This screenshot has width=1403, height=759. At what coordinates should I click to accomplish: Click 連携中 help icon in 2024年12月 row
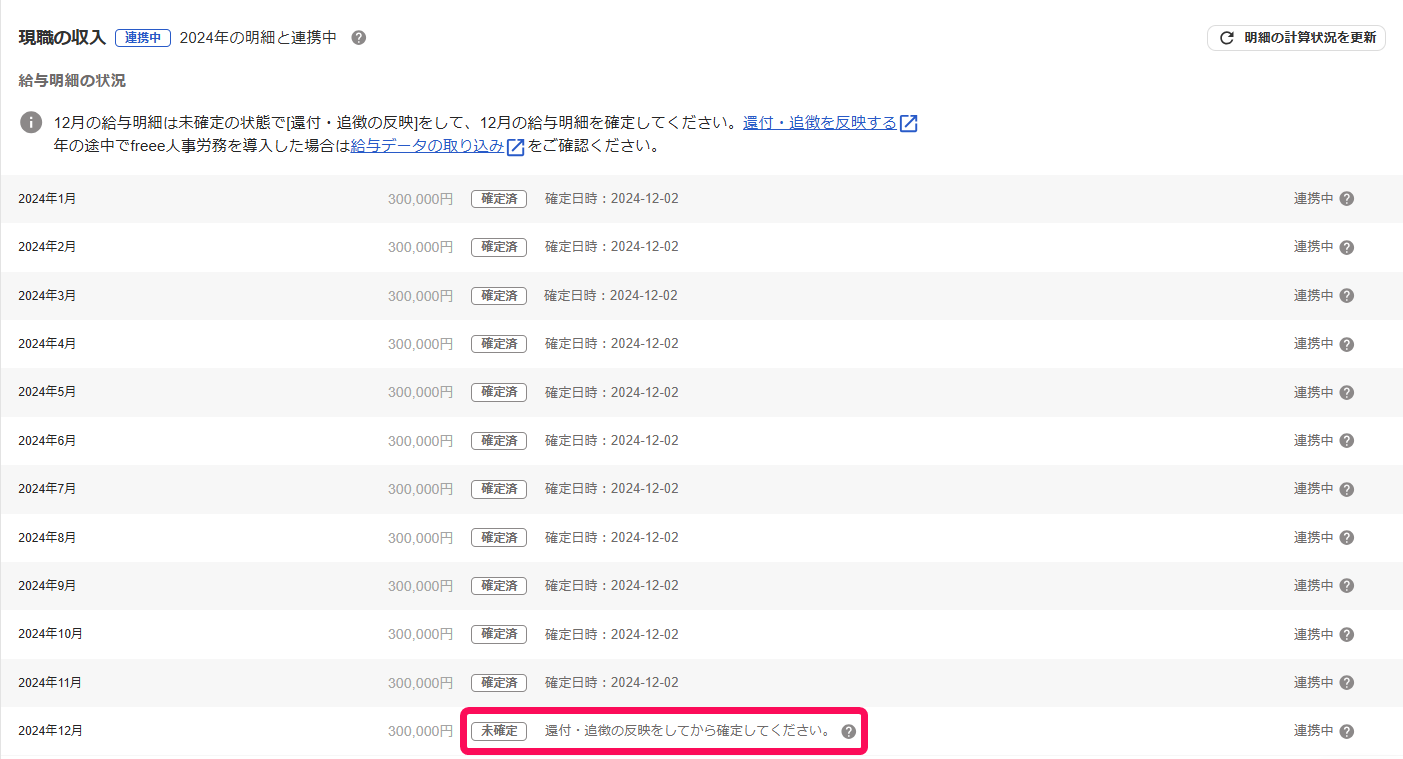coord(1347,731)
